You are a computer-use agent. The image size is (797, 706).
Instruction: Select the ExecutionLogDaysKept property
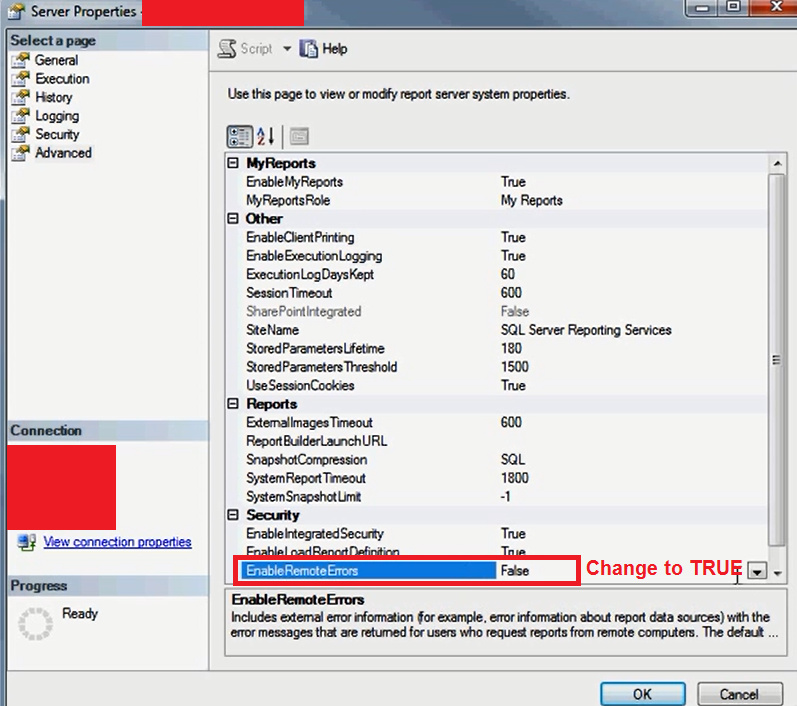pyautogui.click(x=310, y=274)
